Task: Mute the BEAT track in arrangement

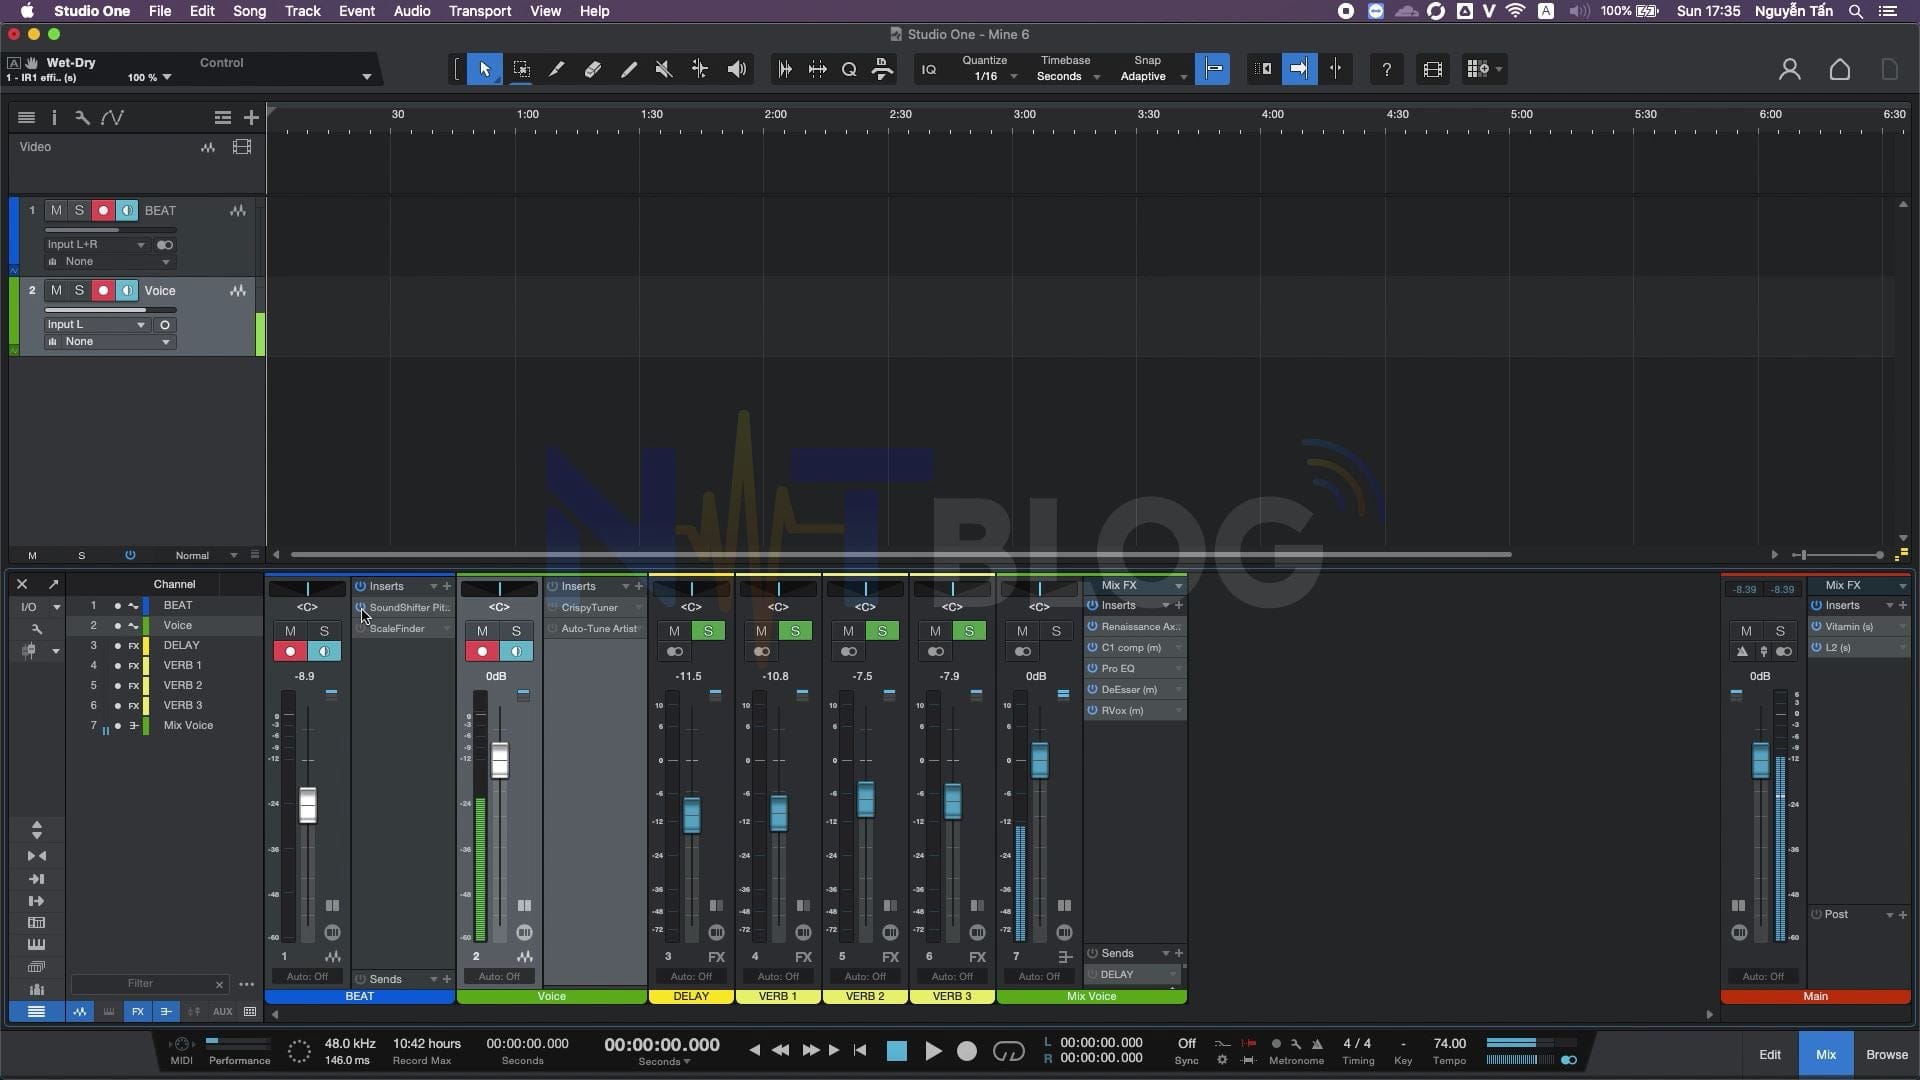Action: [x=56, y=211]
